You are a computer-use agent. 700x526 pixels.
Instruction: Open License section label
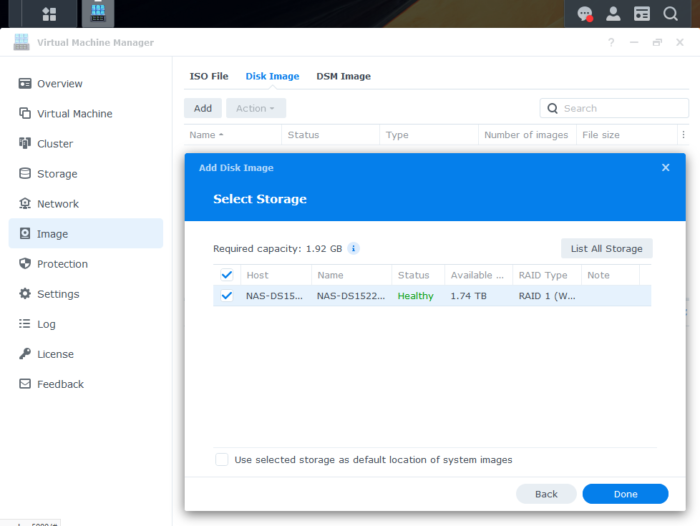click(55, 354)
